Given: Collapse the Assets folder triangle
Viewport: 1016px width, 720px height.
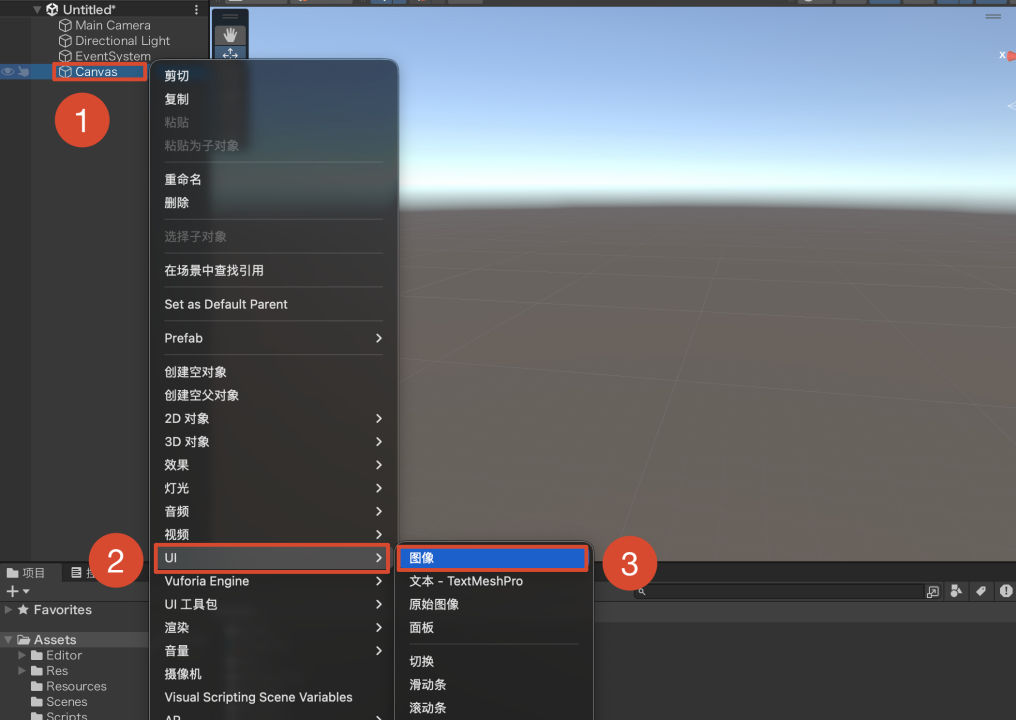Looking at the screenshot, I should tap(8, 640).
